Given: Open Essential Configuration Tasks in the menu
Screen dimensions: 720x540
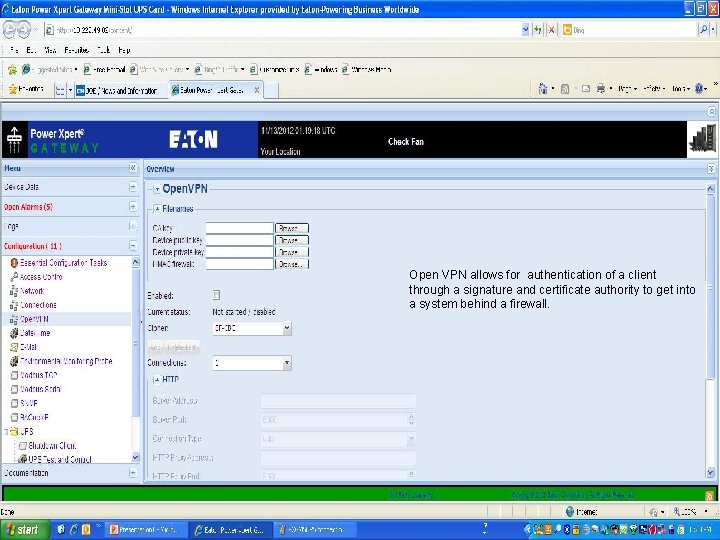Looking at the screenshot, I should coord(63,263).
